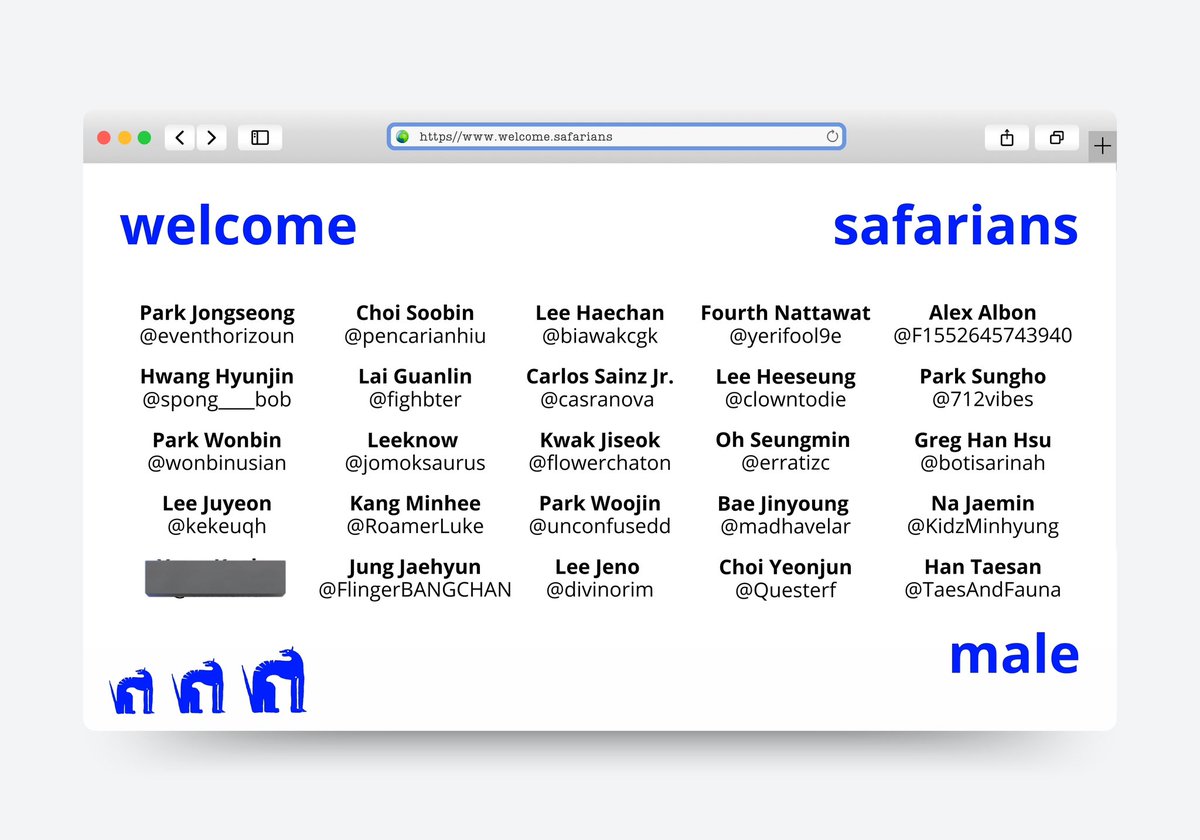The image size is (1200, 840).
Task: Select handle @unconfusedd
Action: (x=600, y=527)
